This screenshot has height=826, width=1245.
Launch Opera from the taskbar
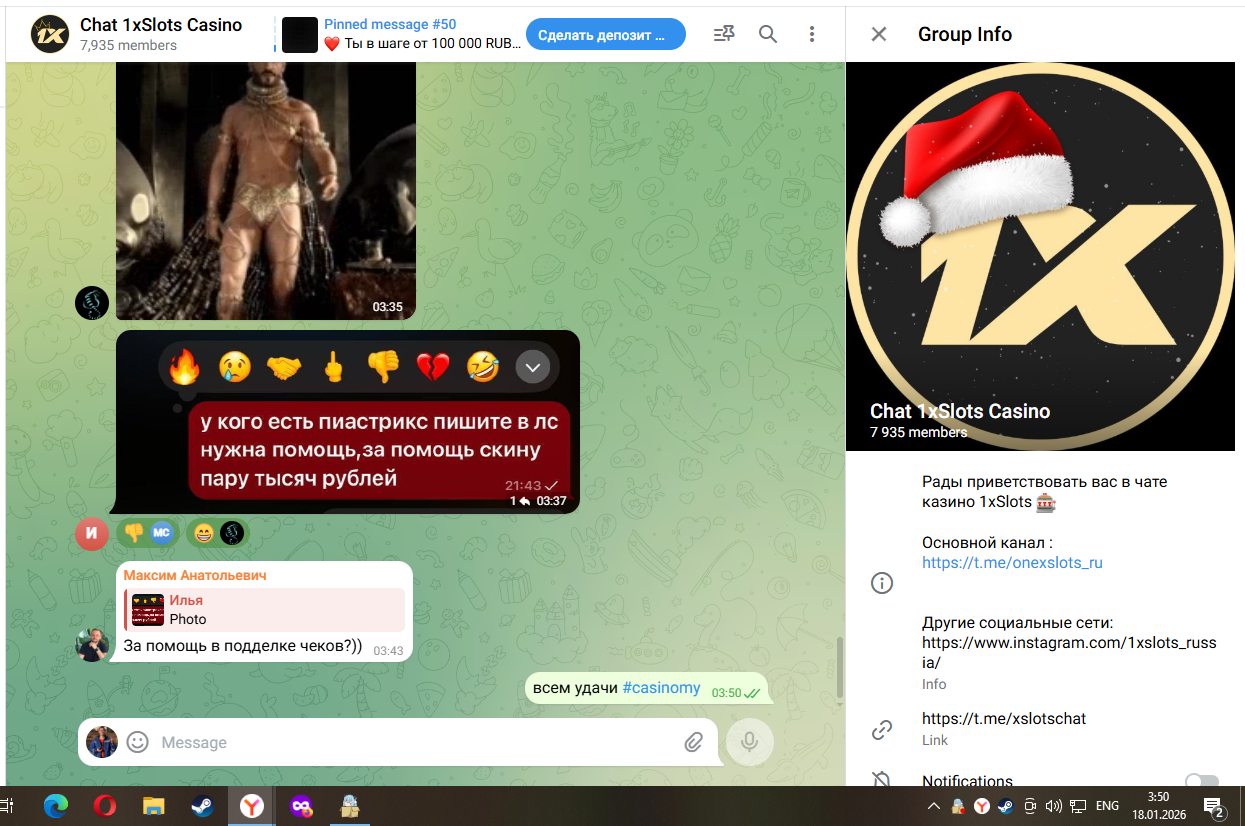(x=105, y=806)
